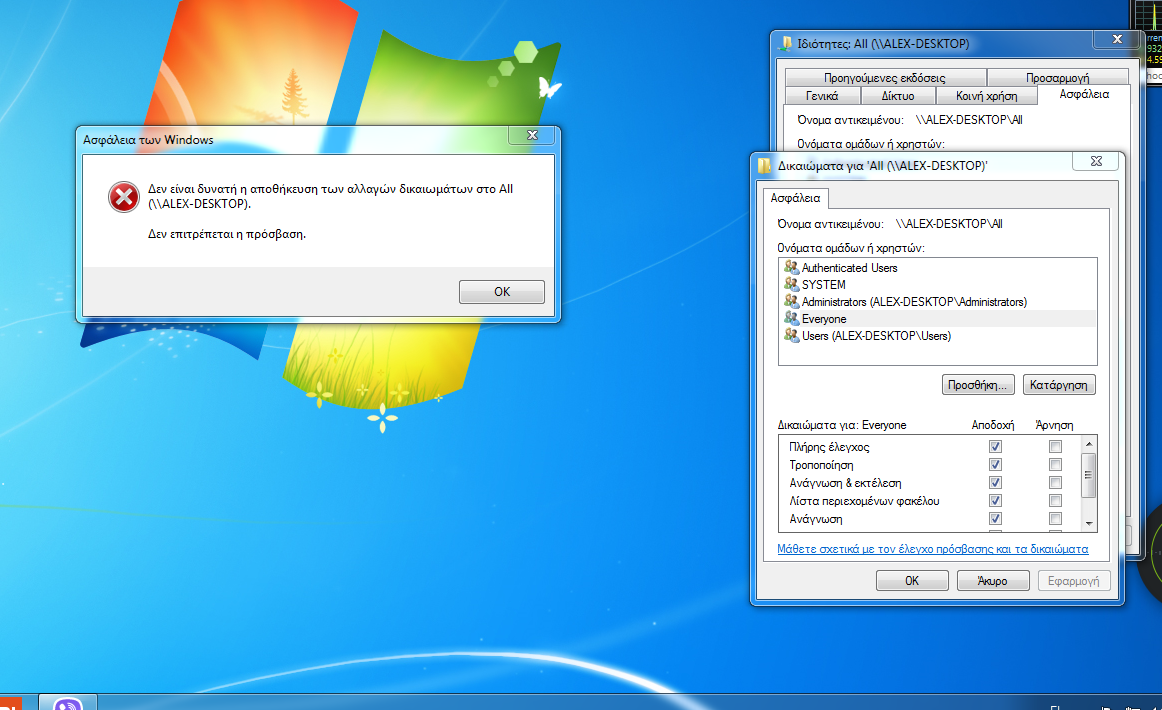The width and height of the screenshot is (1162, 710).
Task: Click the Προσθήκη... button
Action: click(977, 385)
